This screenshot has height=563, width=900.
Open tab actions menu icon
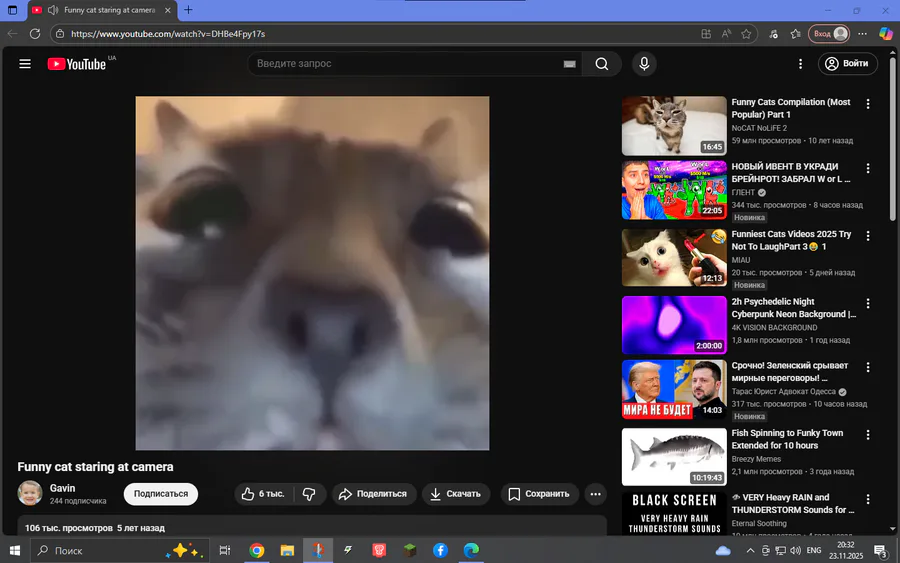click(12, 10)
